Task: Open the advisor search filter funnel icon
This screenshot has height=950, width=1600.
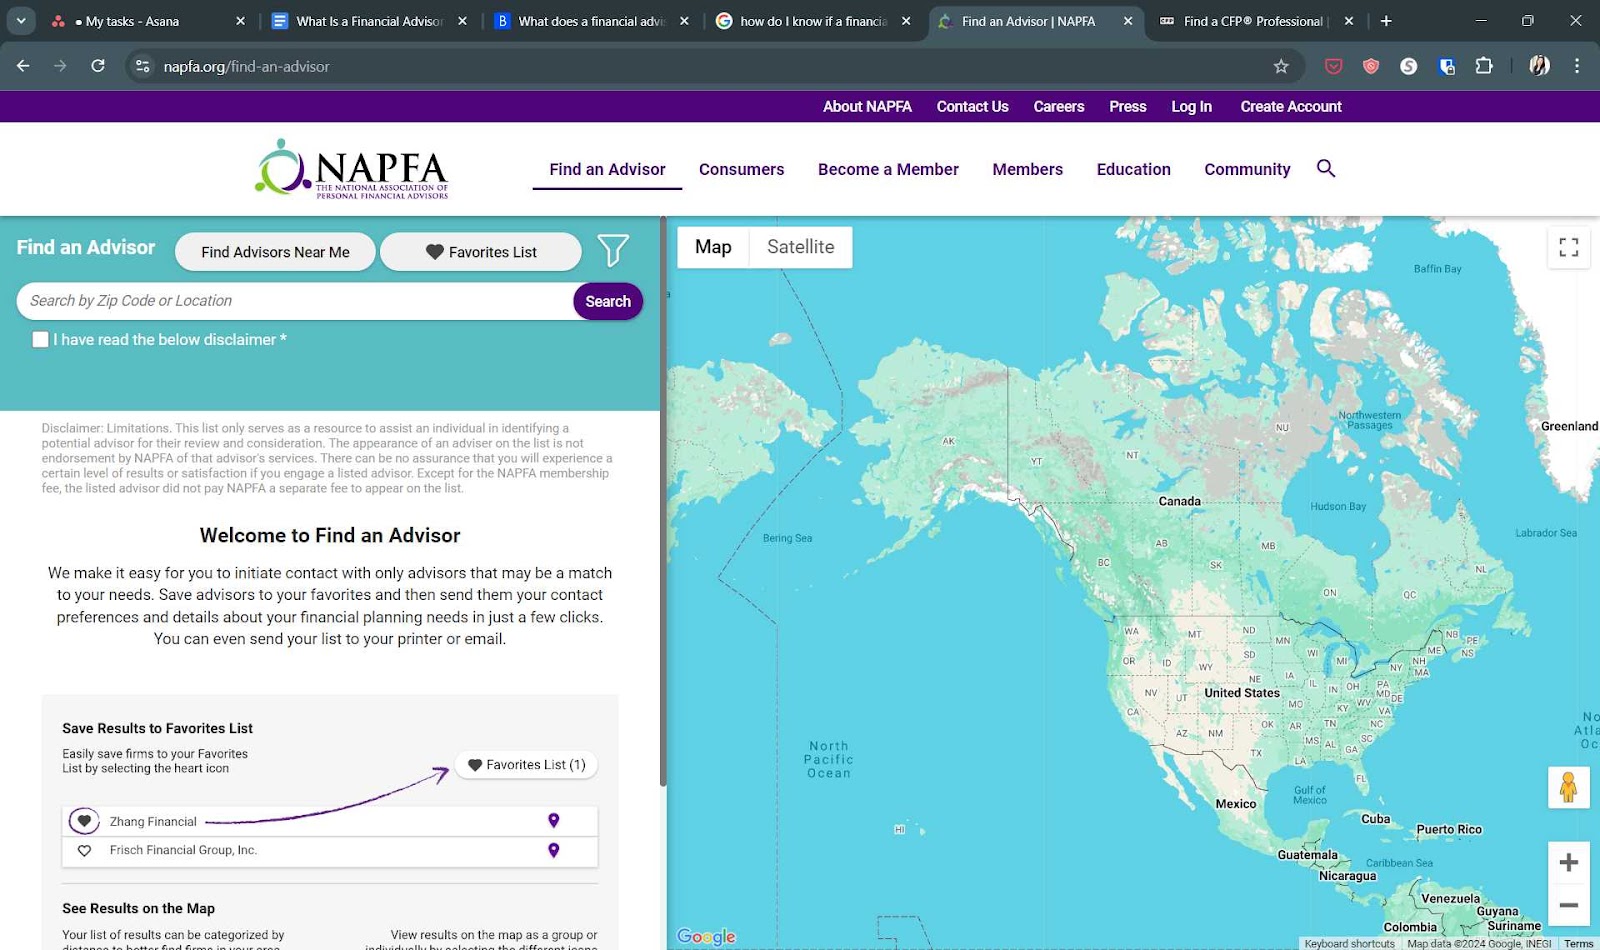Action: pos(613,250)
